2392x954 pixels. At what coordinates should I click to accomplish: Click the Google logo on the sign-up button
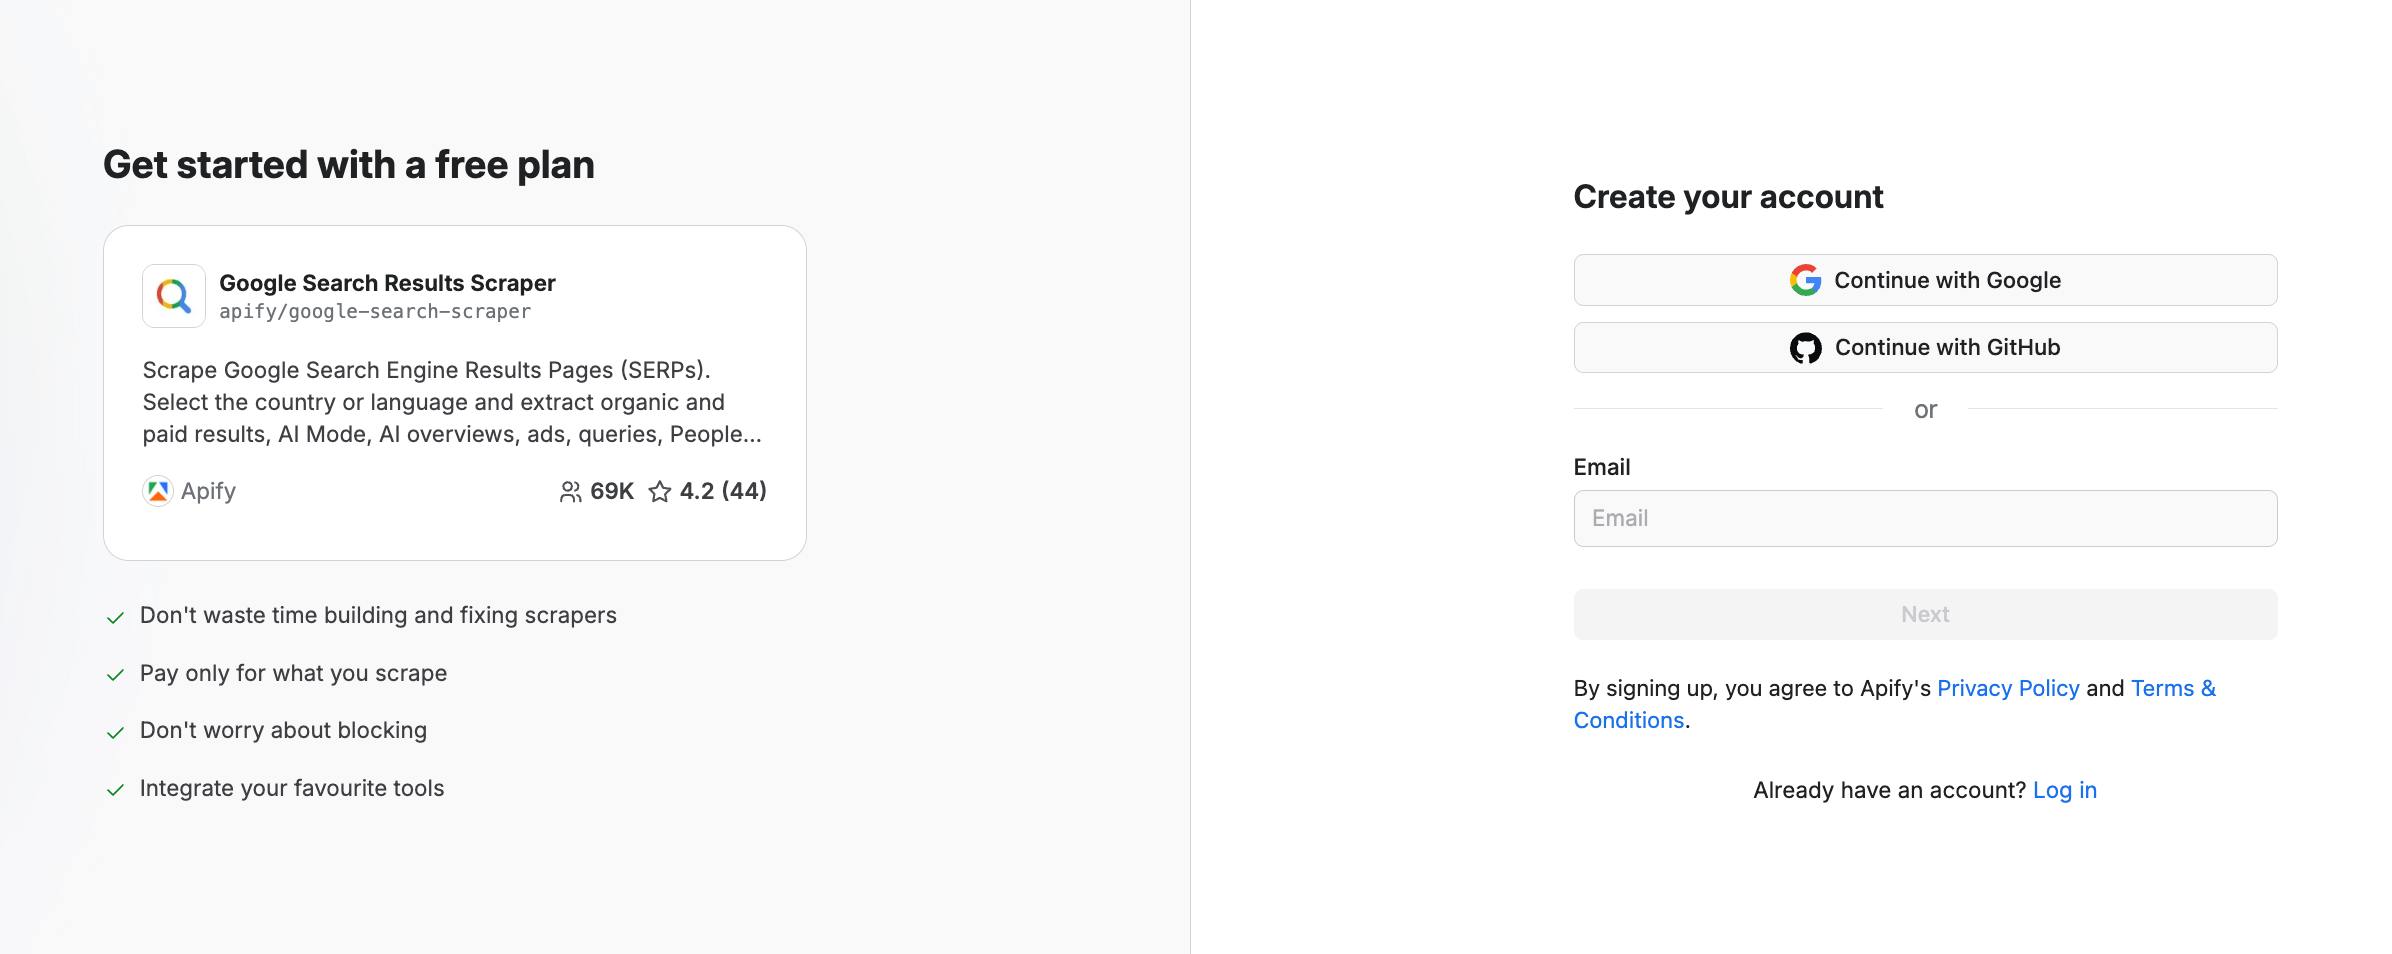[1804, 280]
